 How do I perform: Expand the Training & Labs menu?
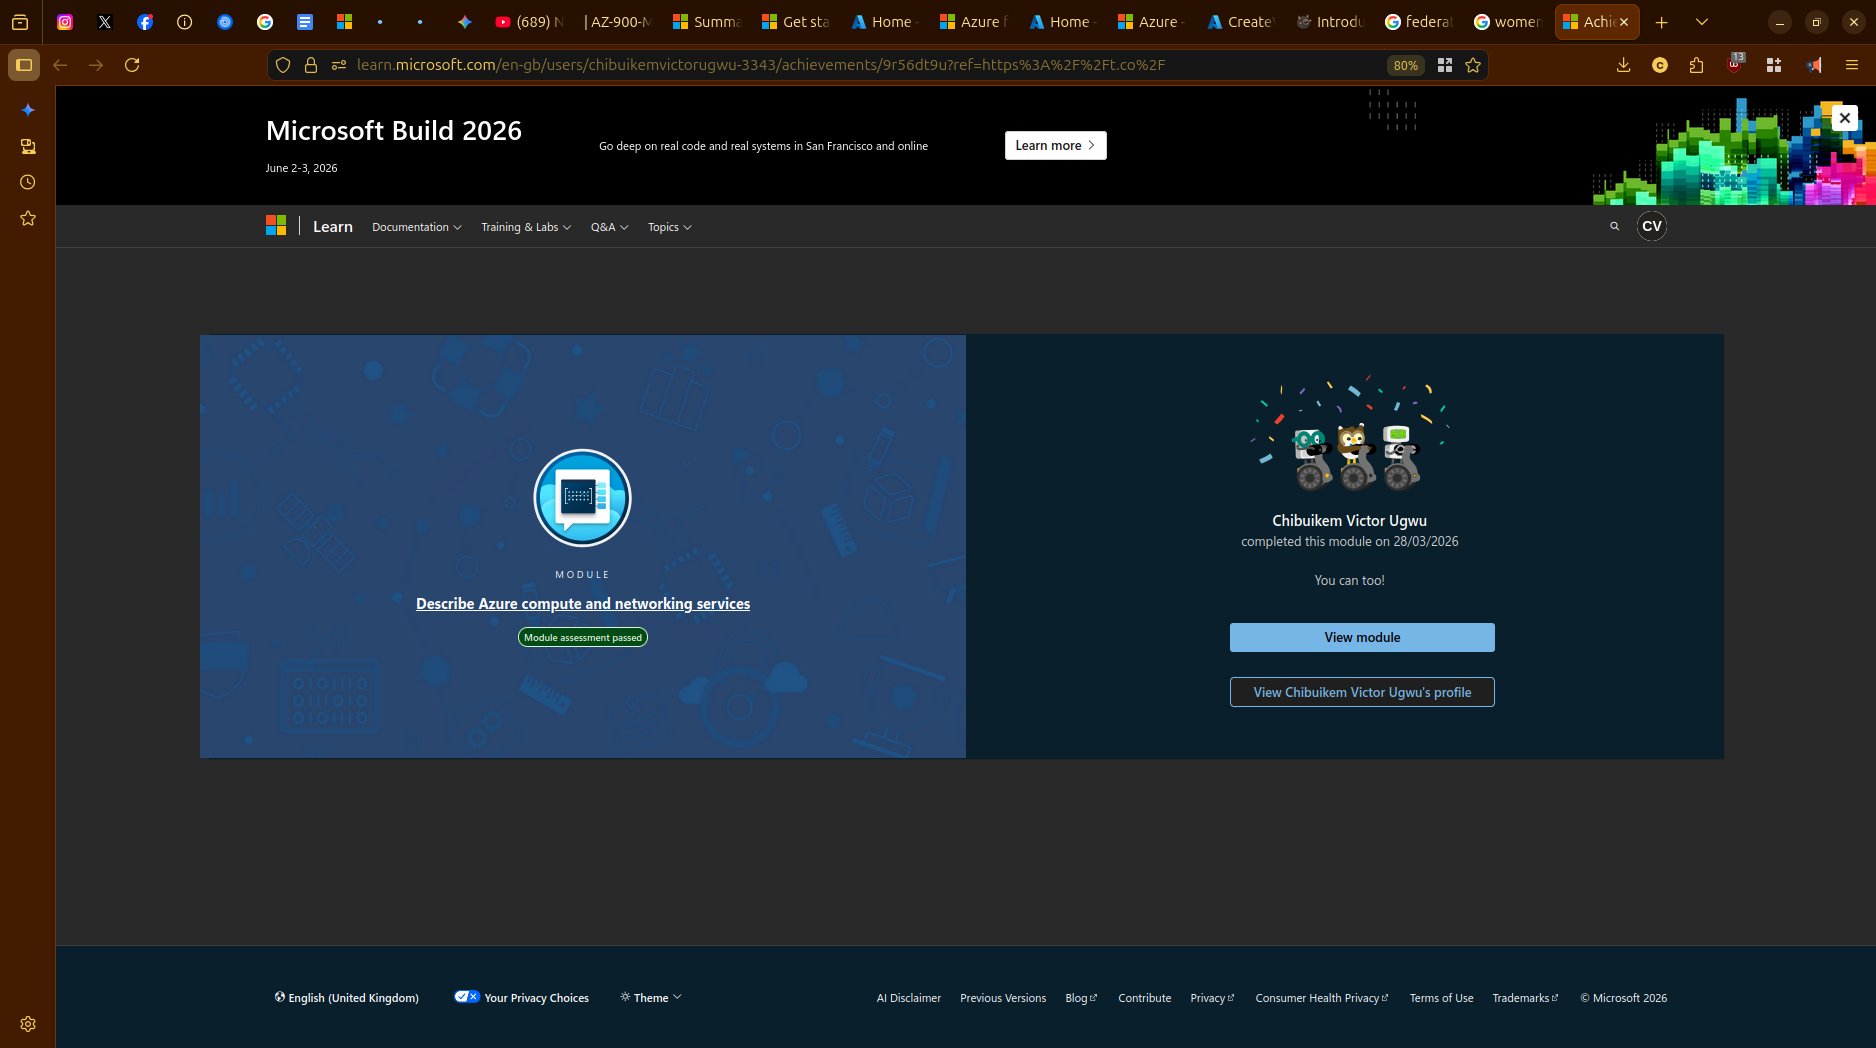[526, 227]
